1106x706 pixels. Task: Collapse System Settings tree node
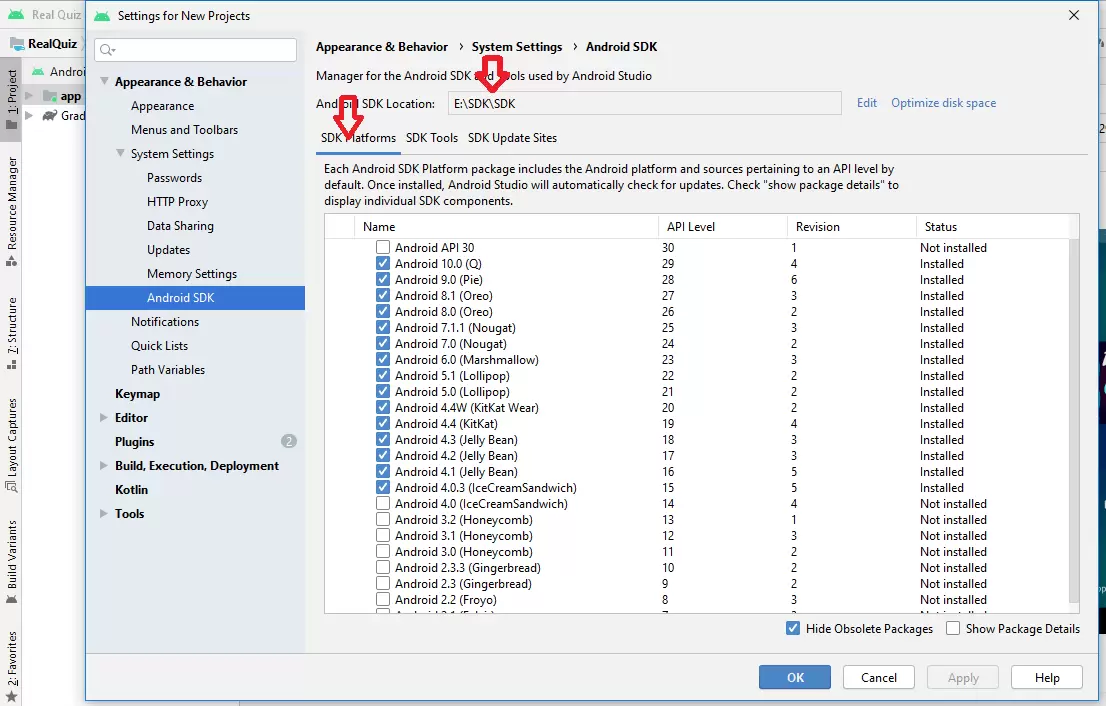tap(121, 153)
